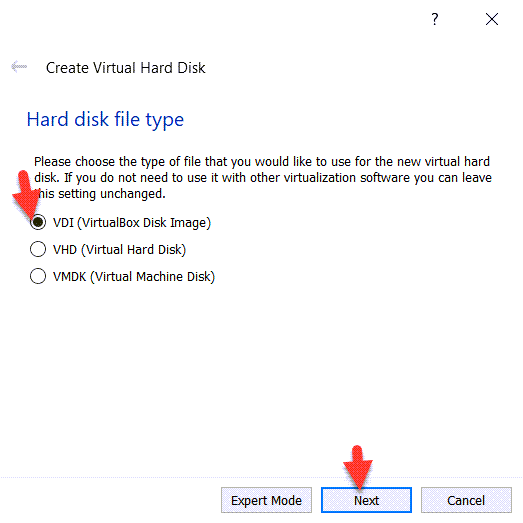Viewport: 523px width, 523px height.
Task: Go back using the left arrow icon
Action: point(19,67)
